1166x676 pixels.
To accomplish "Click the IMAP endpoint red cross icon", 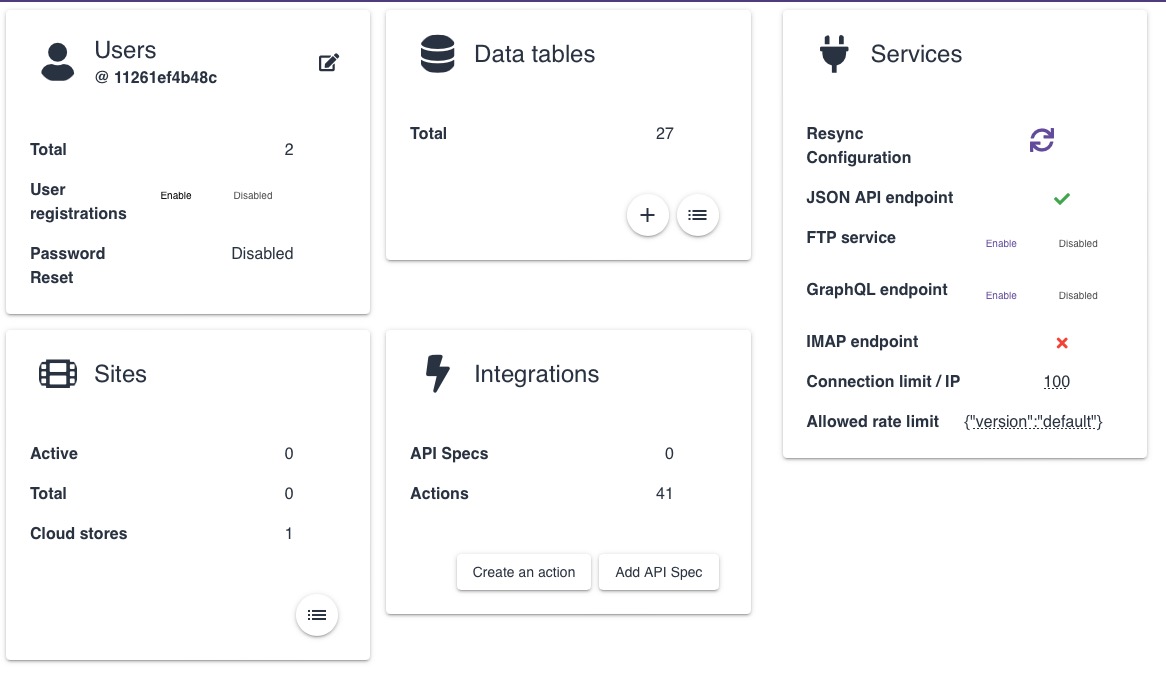I will click(1062, 342).
